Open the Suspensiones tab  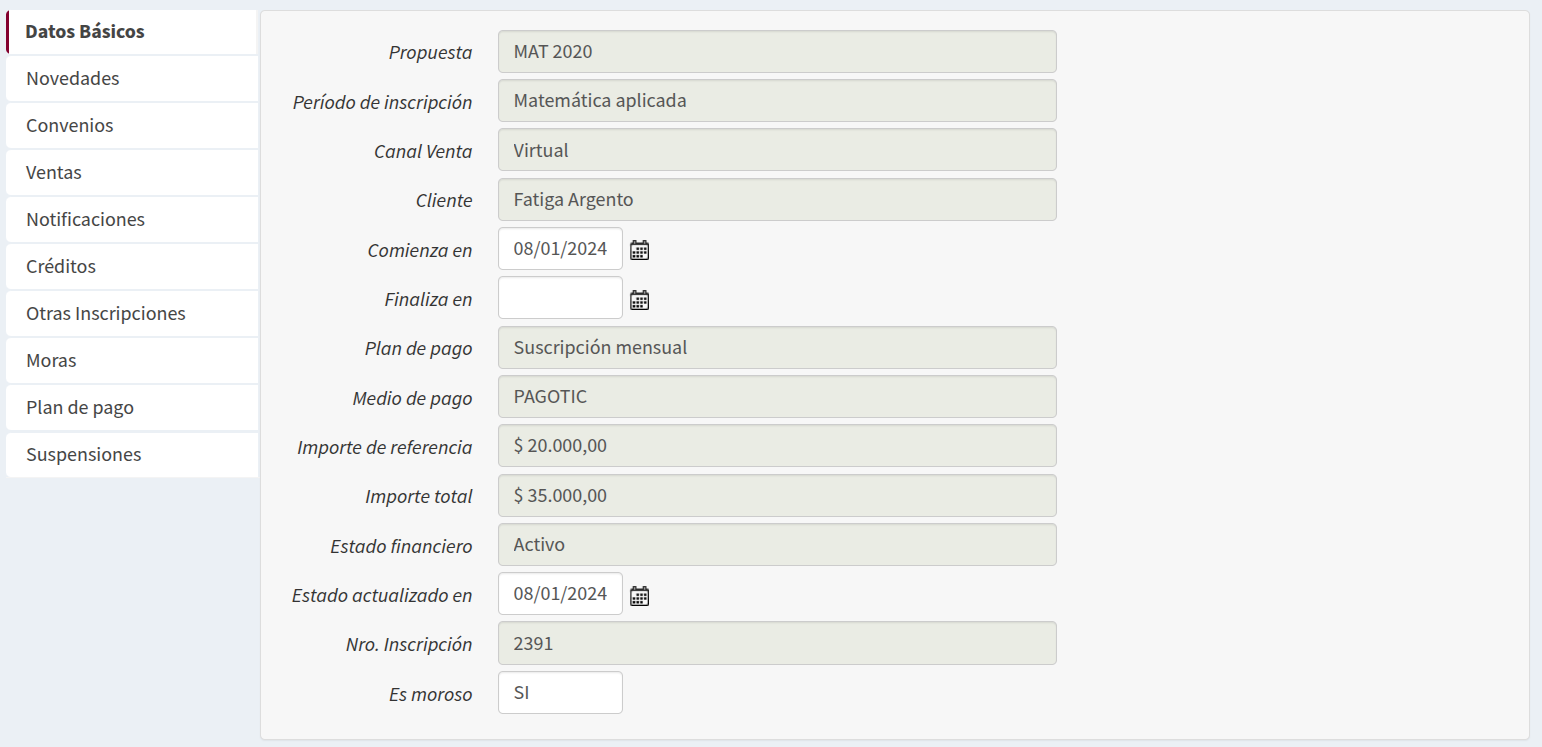pos(132,455)
